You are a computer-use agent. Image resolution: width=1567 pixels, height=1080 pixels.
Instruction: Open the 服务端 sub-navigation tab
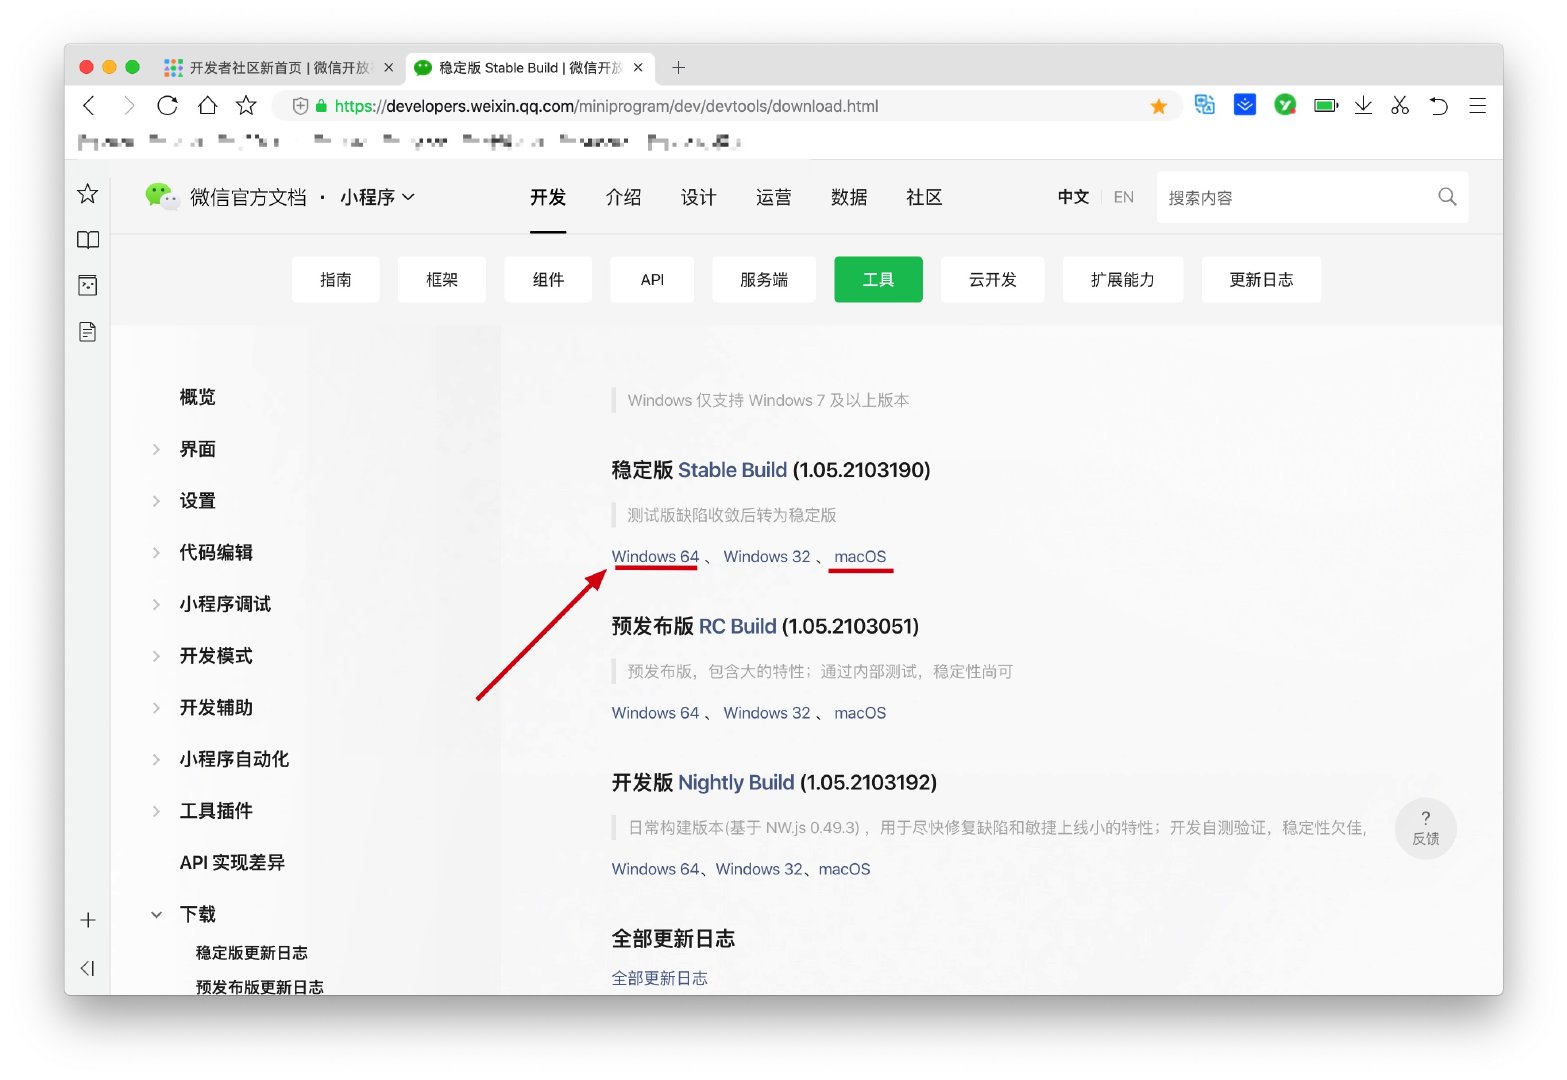pyautogui.click(x=764, y=280)
